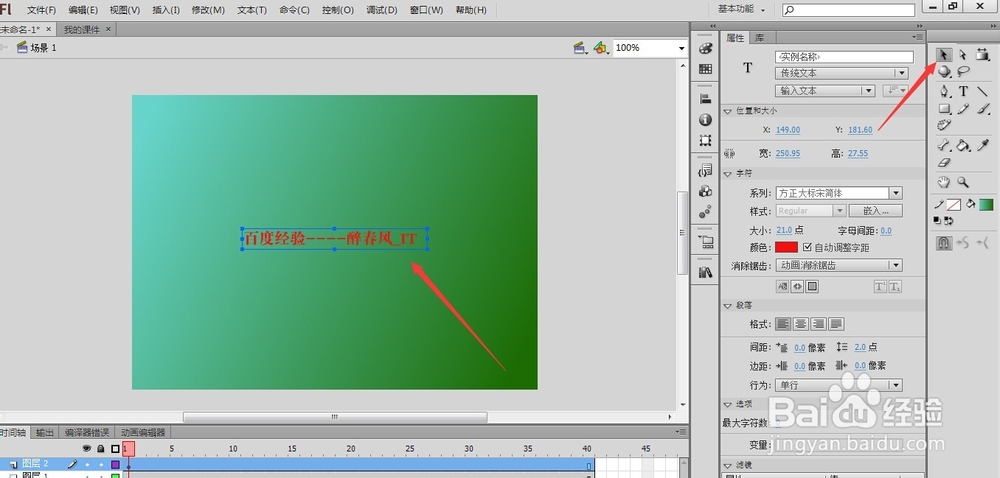Viewport: 1000px width, 478px height.
Task: Select the Rectangle tool
Action: 944,109
